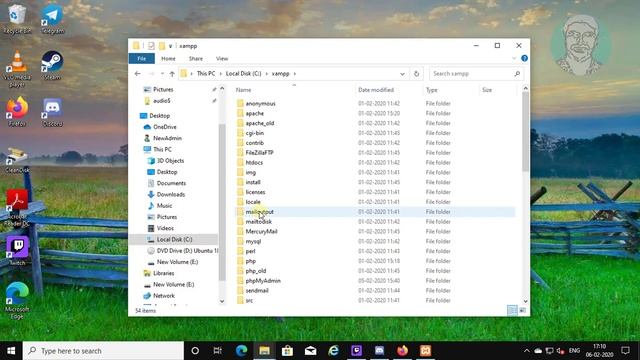
Task: Select the sendmail folder
Action: click(x=257, y=291)
